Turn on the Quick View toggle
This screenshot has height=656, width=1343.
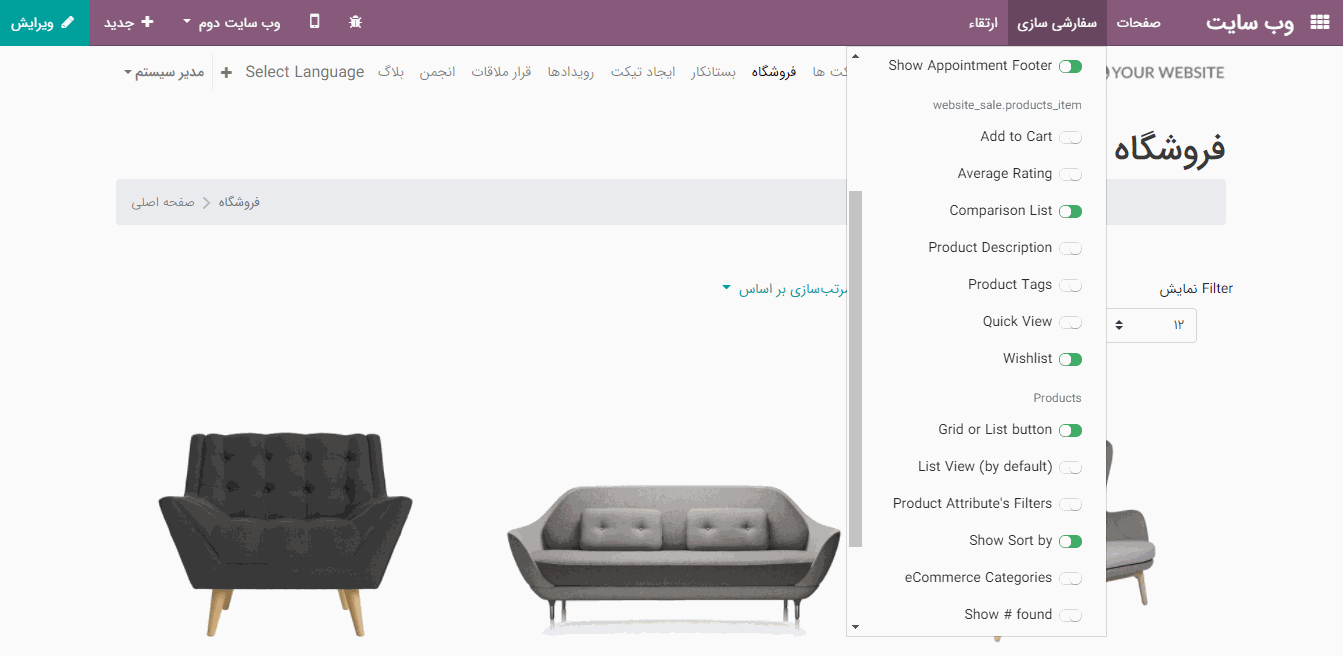click(1070, 322)
